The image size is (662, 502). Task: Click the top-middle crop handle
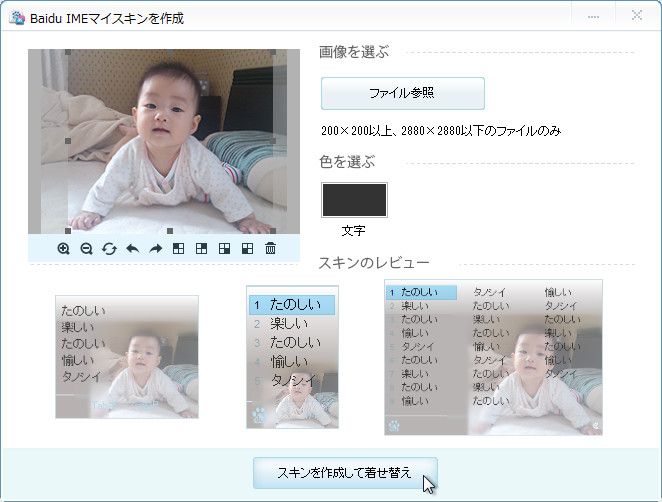(170, 52)
